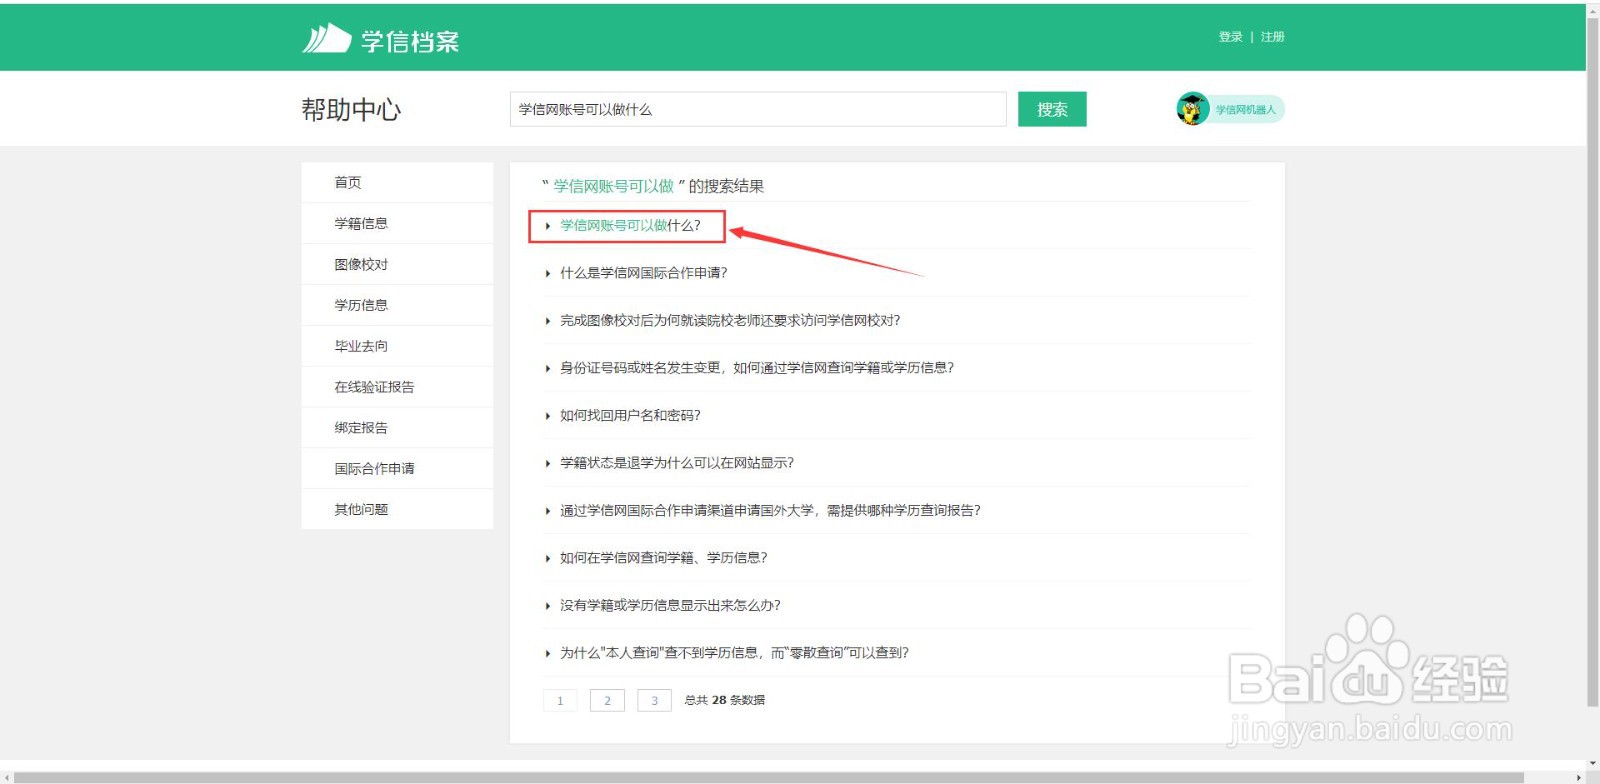This screenshot has height=784, width=1600.
Task: Open result 如何在学信网查询学籍、学历信息?
Action: [x=663, y=558]
